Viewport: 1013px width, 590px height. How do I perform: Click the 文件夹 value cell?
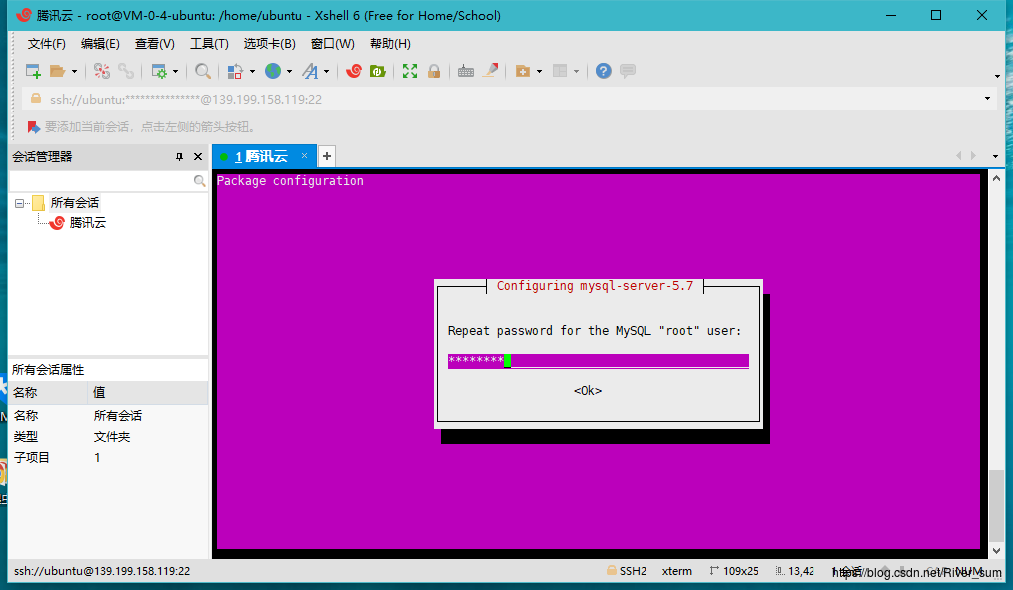[112, 437]
